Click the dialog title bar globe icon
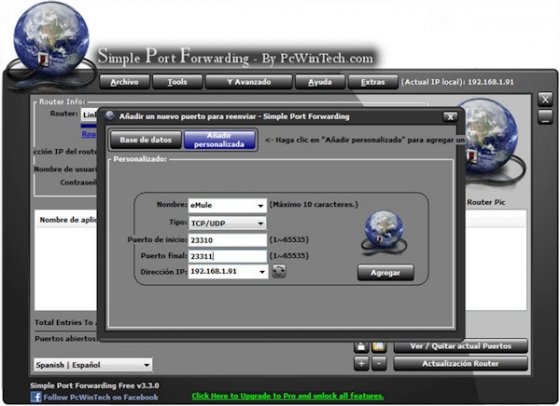The image size is (560, 406). pos(110,116)
